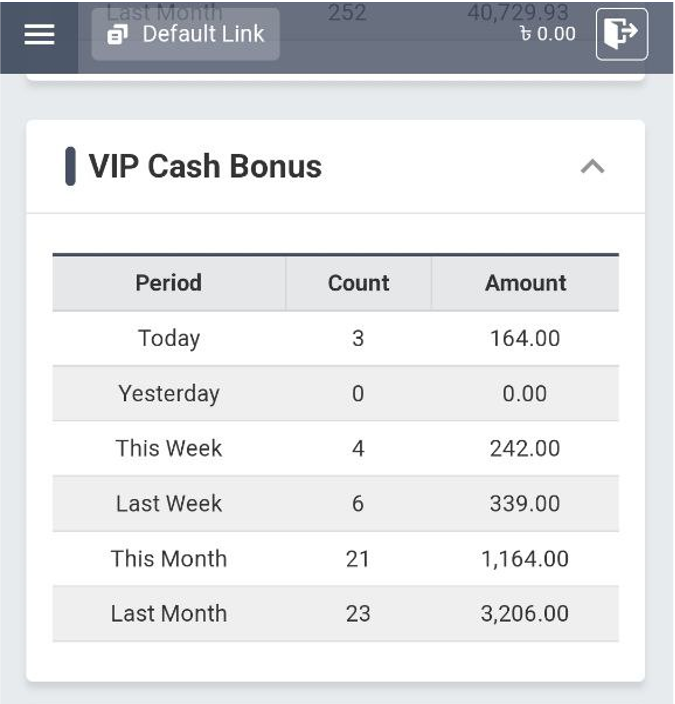This screenshot has height=704, width=675.
Task: Select the Last Week row label
Action: [168, 503]
